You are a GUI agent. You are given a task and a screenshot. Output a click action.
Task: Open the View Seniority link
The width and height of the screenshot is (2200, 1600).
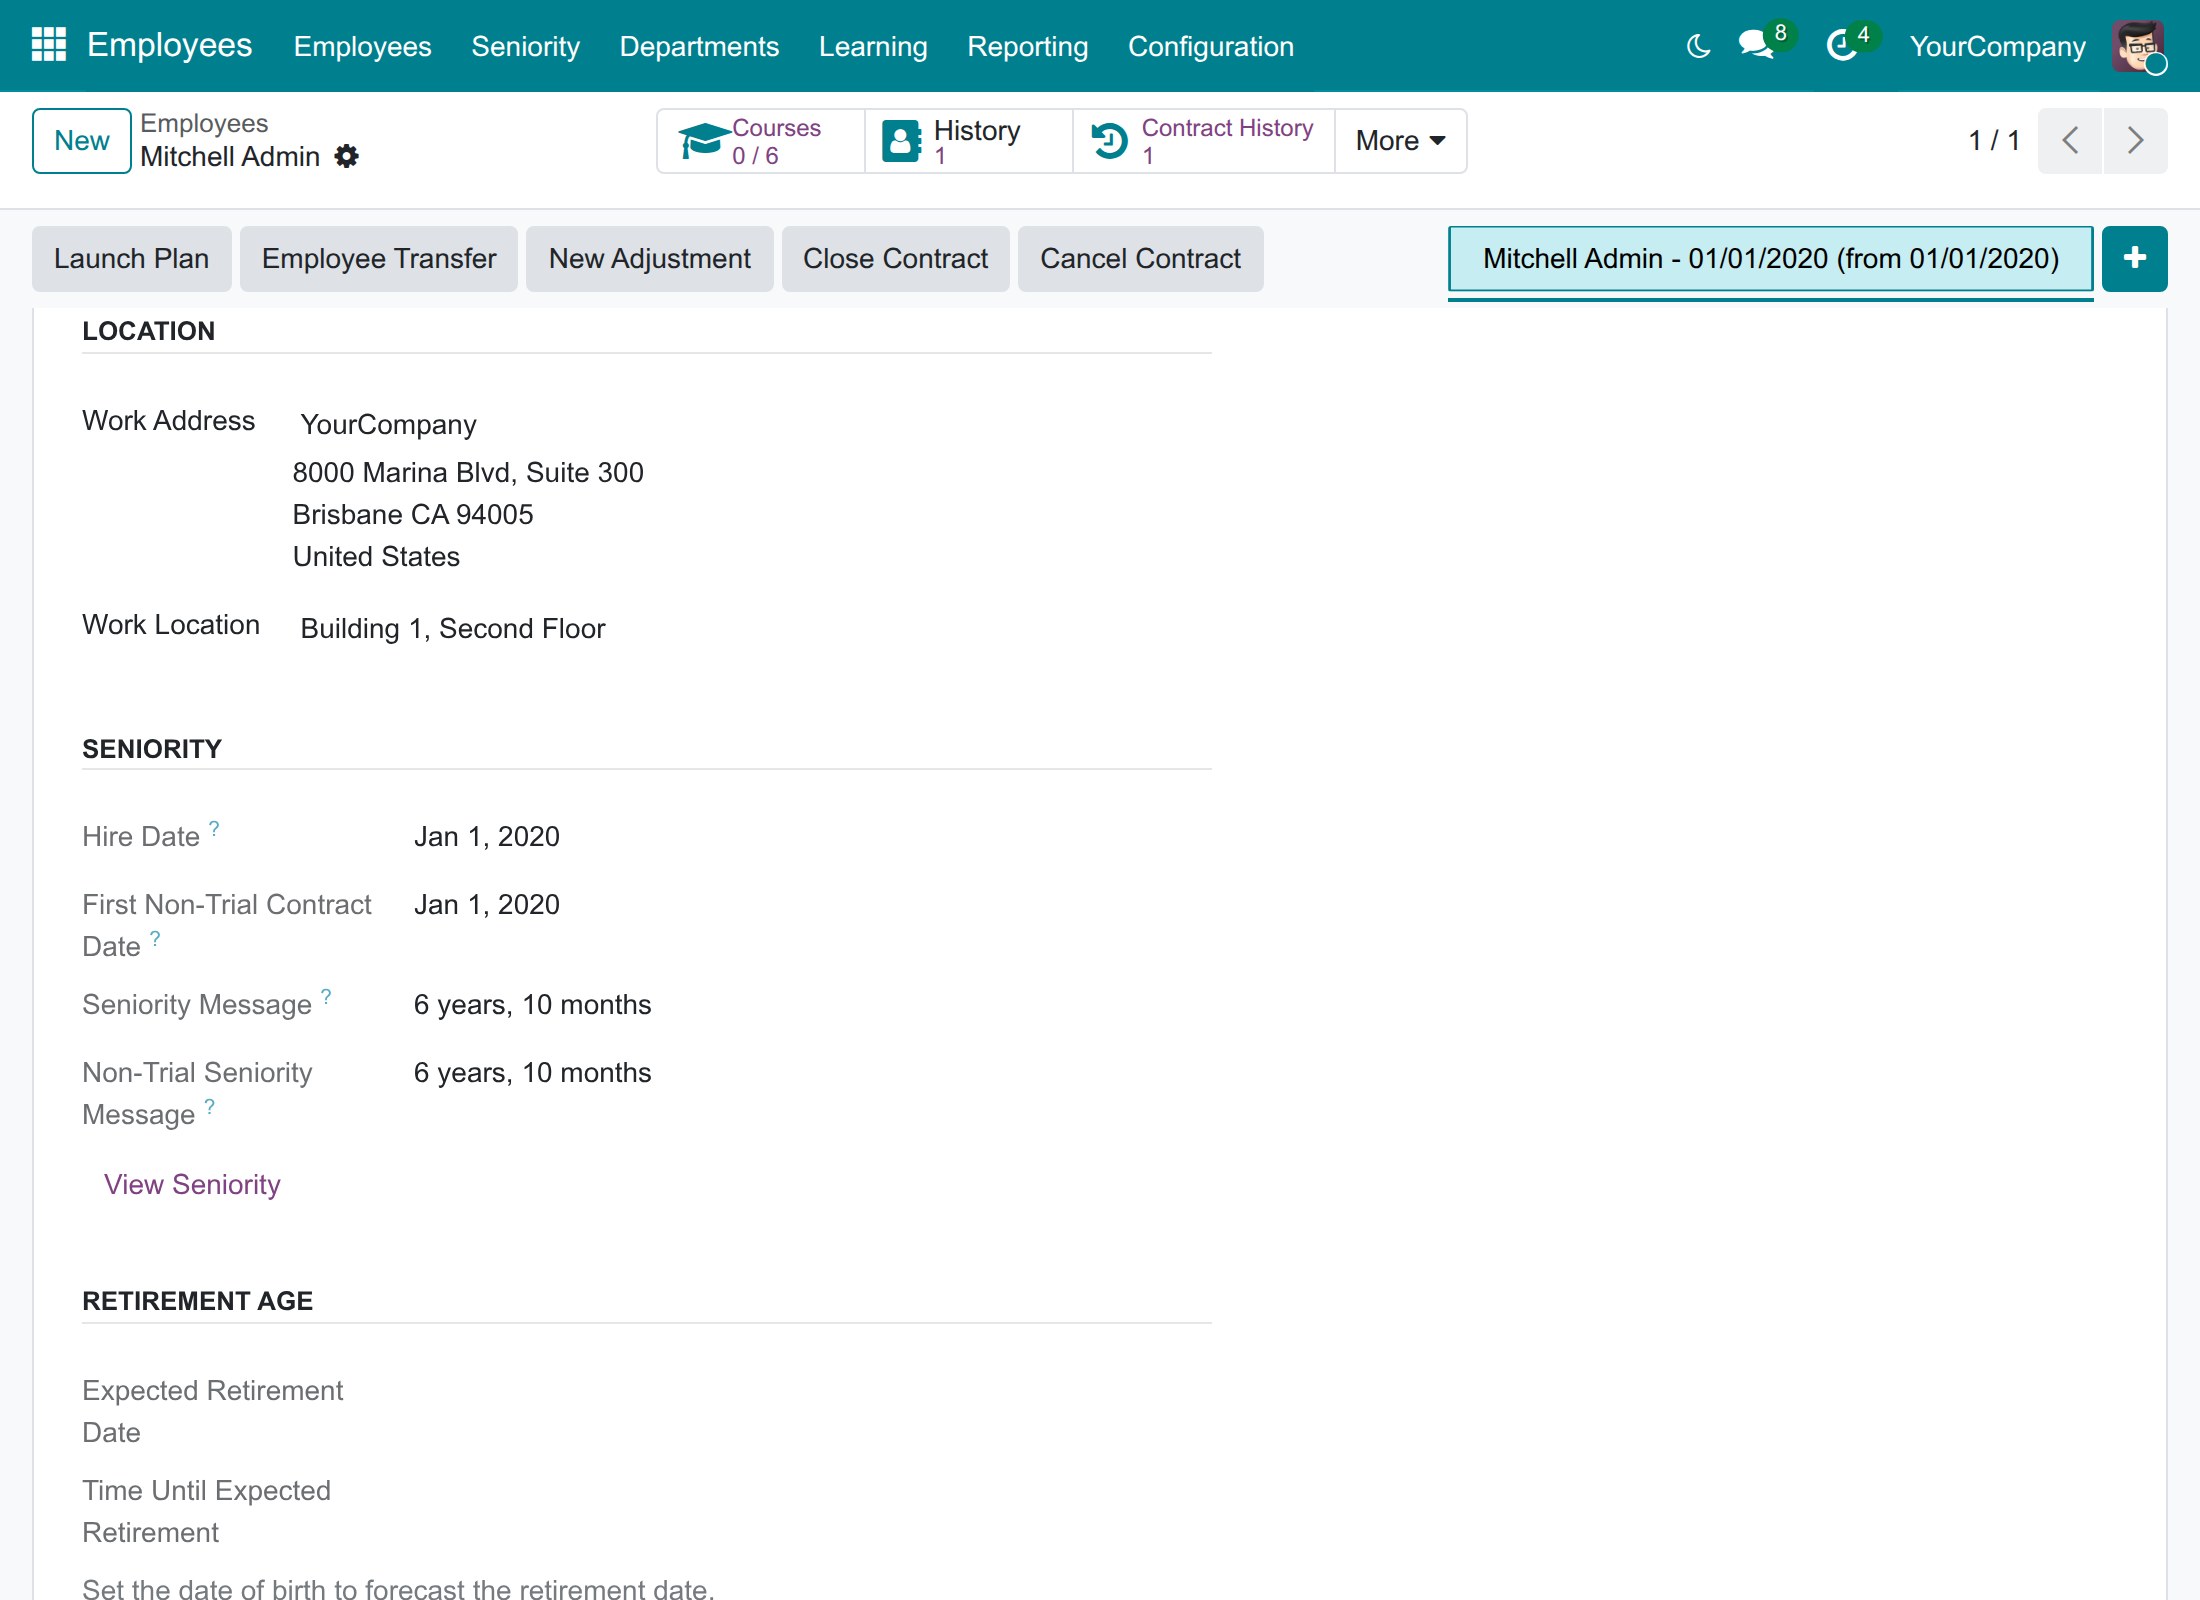192,1184
